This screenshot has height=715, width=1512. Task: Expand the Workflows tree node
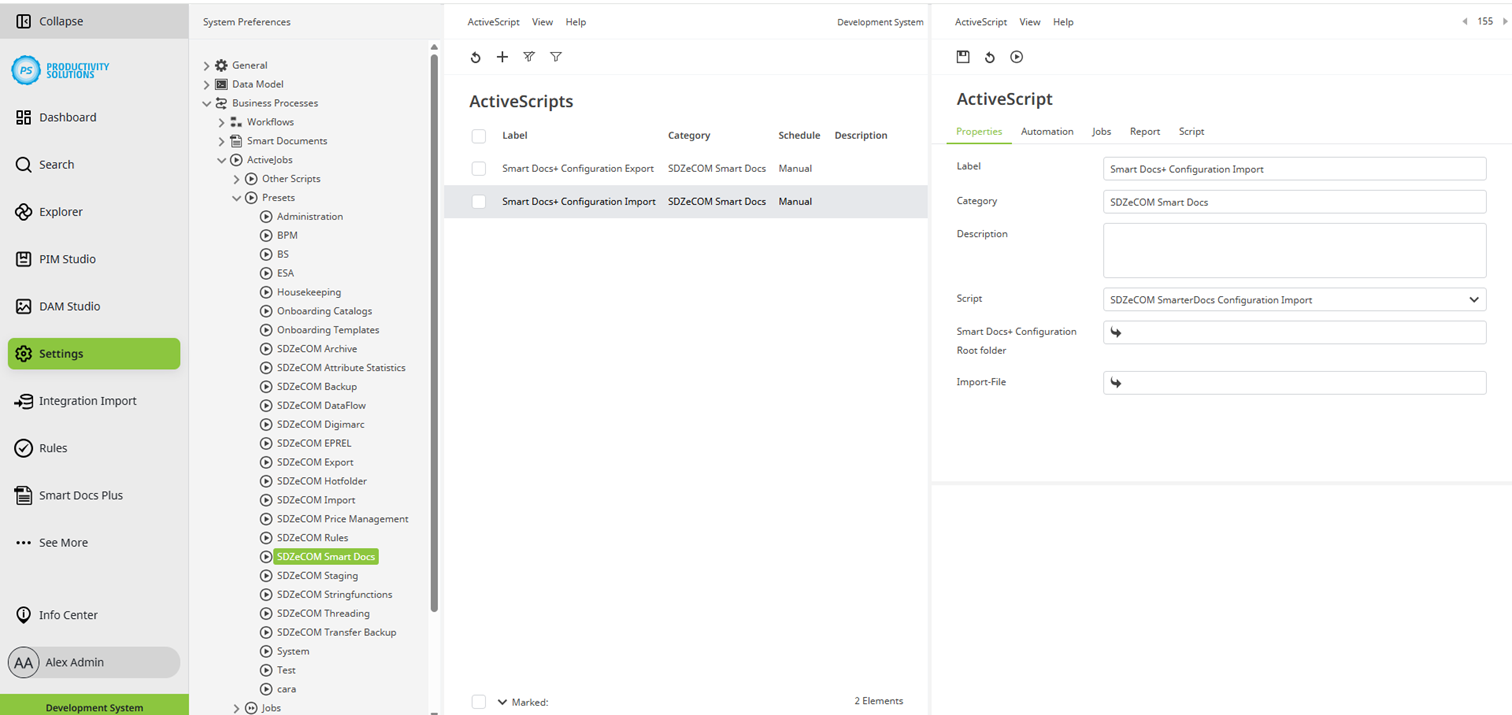point(221,122)
